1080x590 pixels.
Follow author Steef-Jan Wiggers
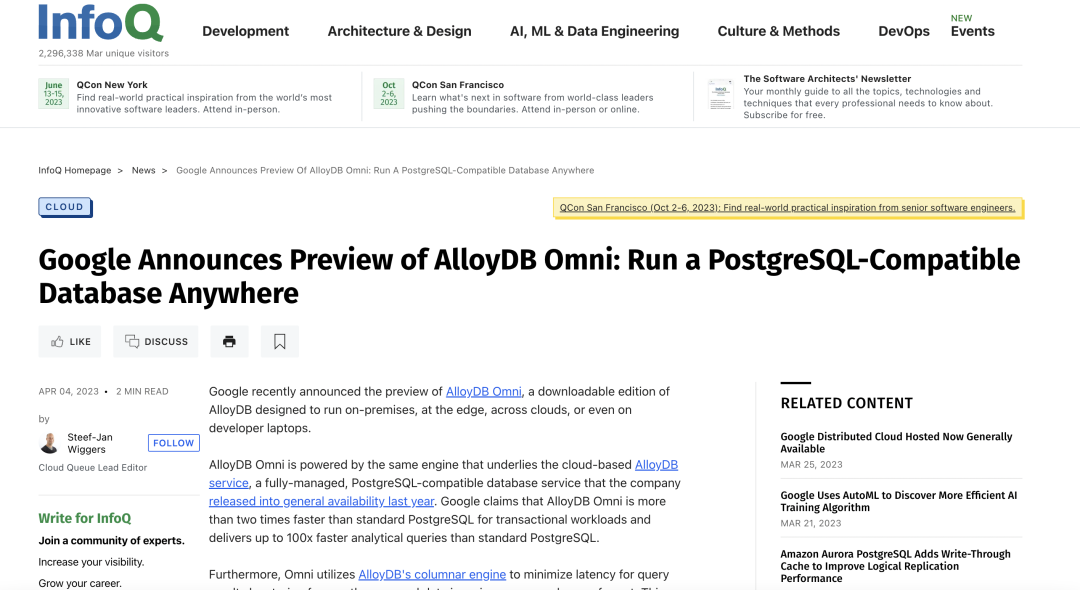pyautogui.click(x=174, y=443)
